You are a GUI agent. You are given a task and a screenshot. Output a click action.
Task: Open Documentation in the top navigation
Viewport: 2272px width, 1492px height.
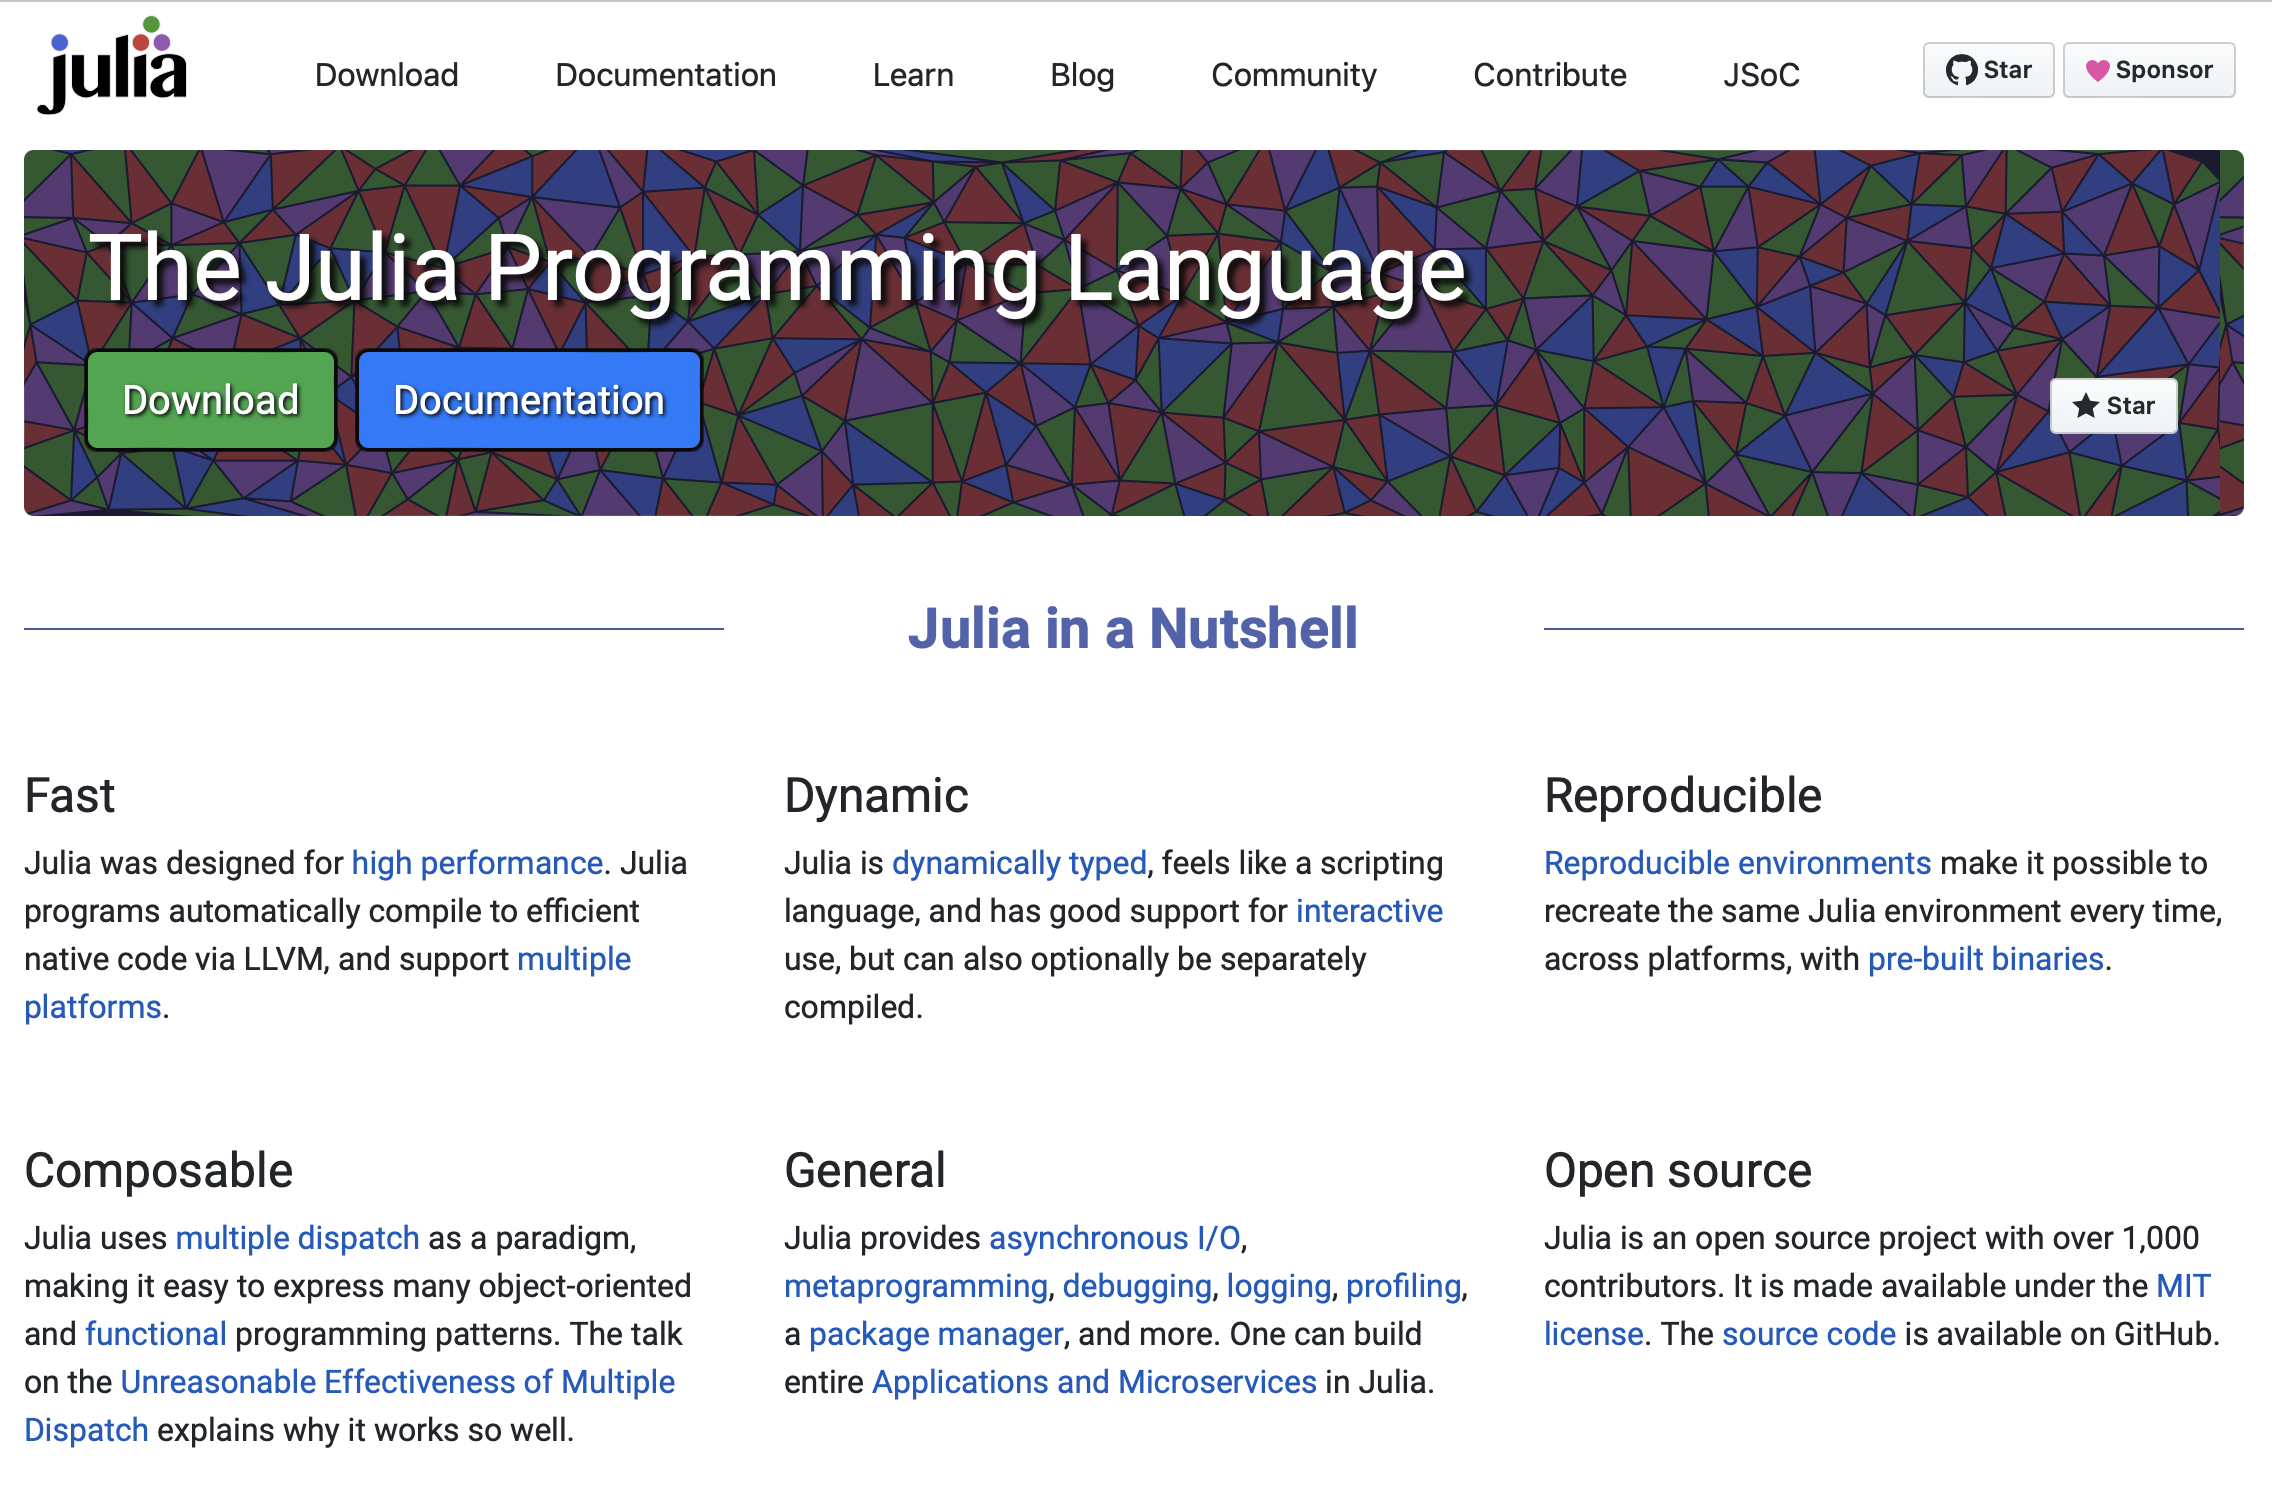[665, 75]
